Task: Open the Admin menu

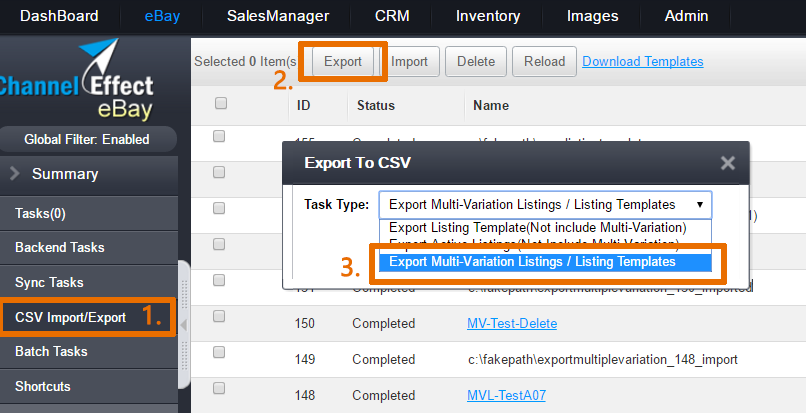Action: (686, 16)
